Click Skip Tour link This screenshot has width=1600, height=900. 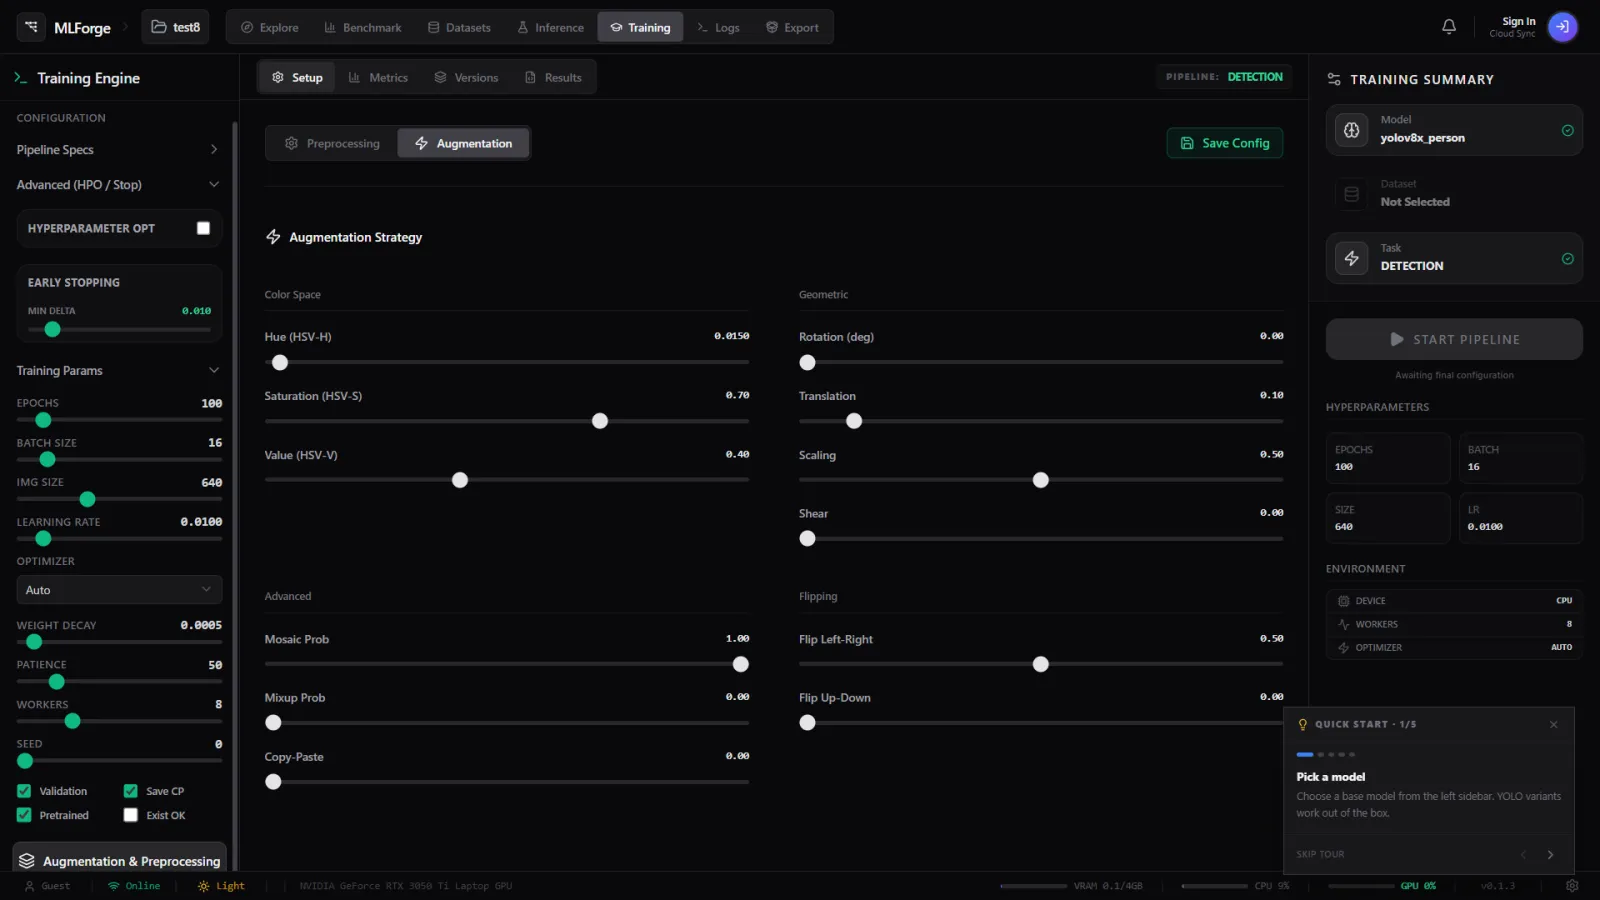pyautogui.click(x=1320, y=854)
